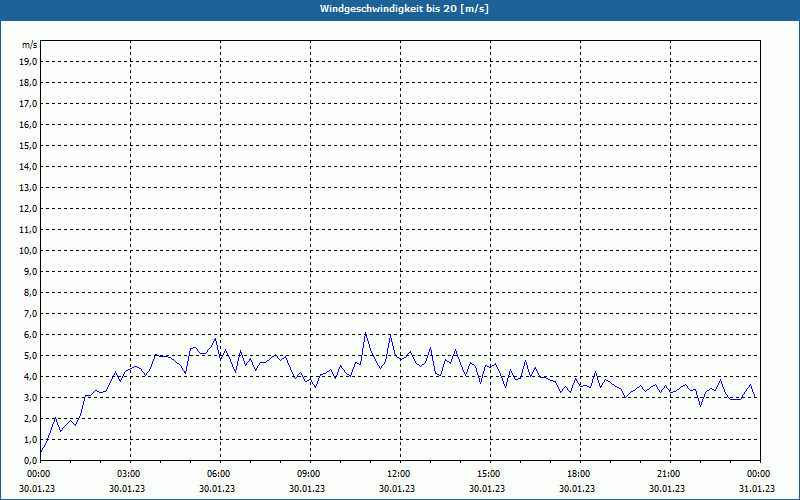
Task: Click the 21:00 time label
Action: point(668,474)
